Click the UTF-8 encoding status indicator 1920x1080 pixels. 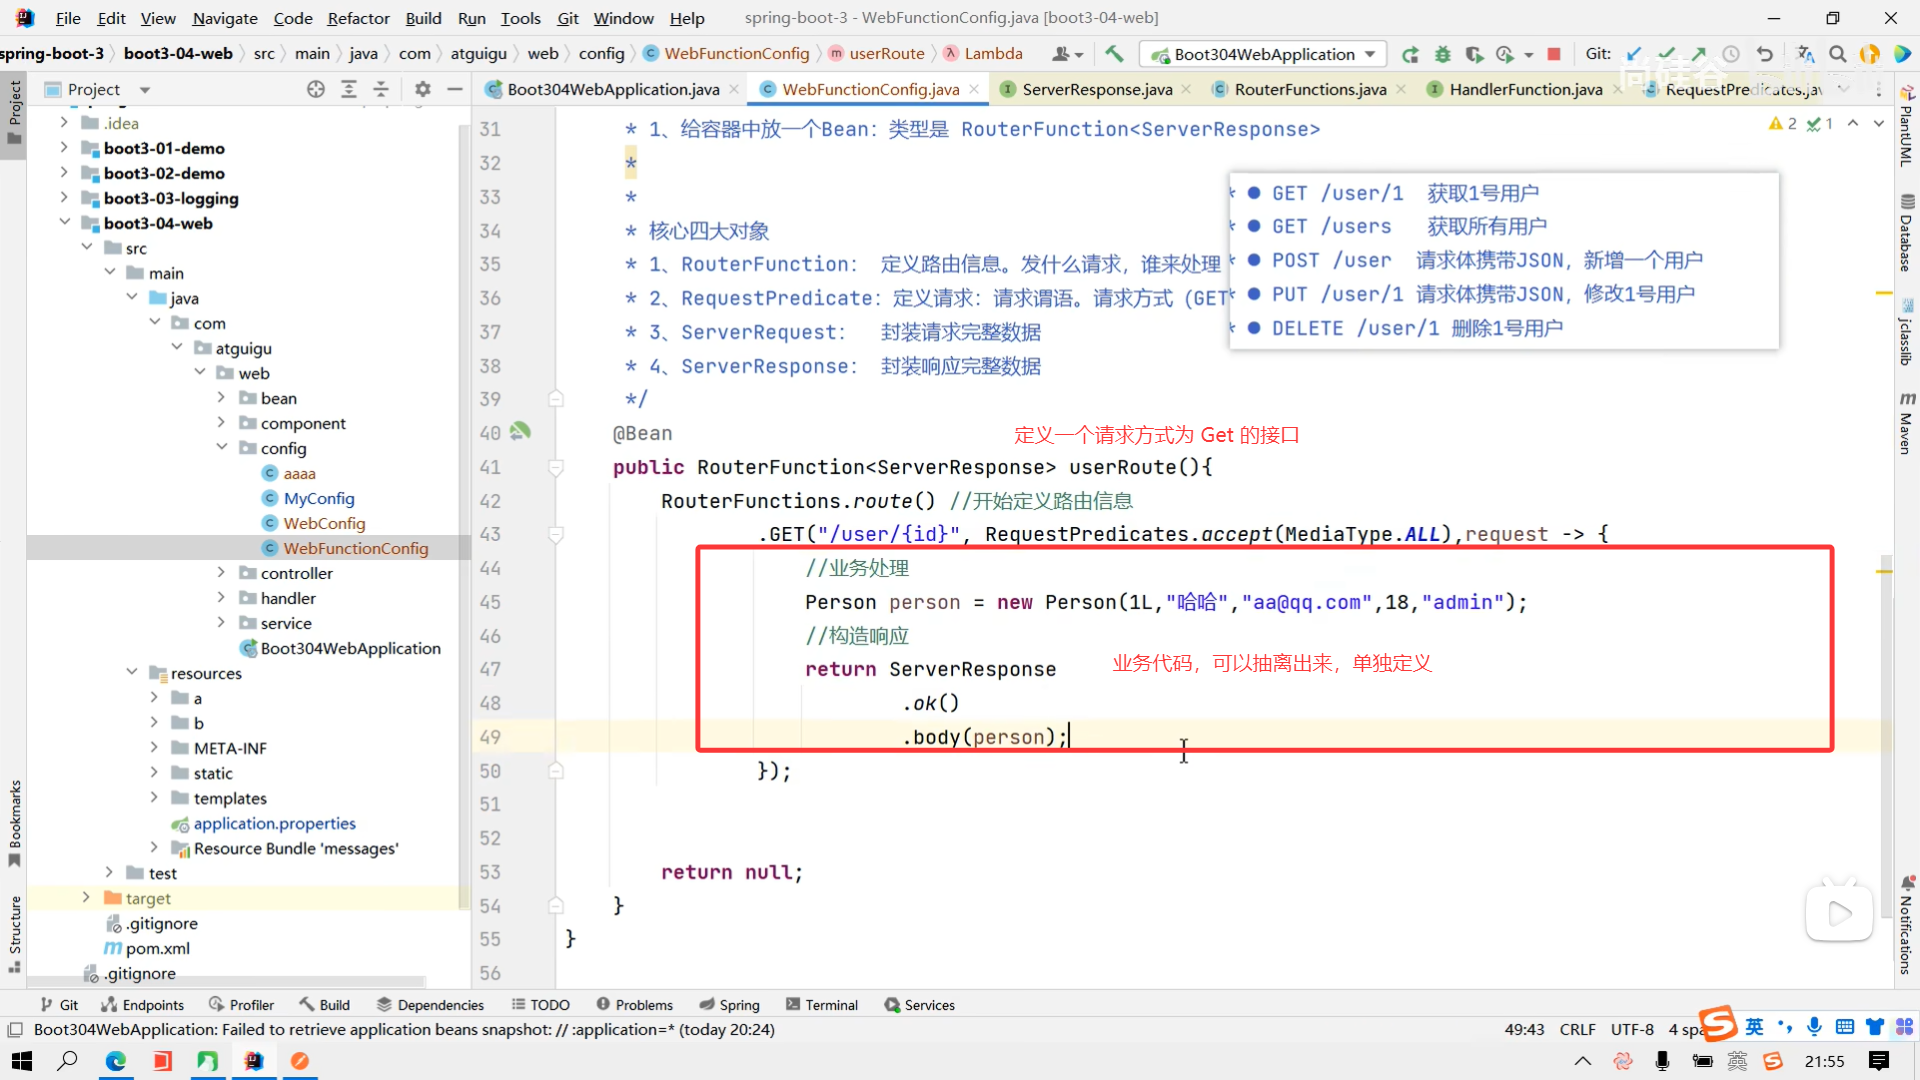pyautogui.click(x=1632, y=1029)
